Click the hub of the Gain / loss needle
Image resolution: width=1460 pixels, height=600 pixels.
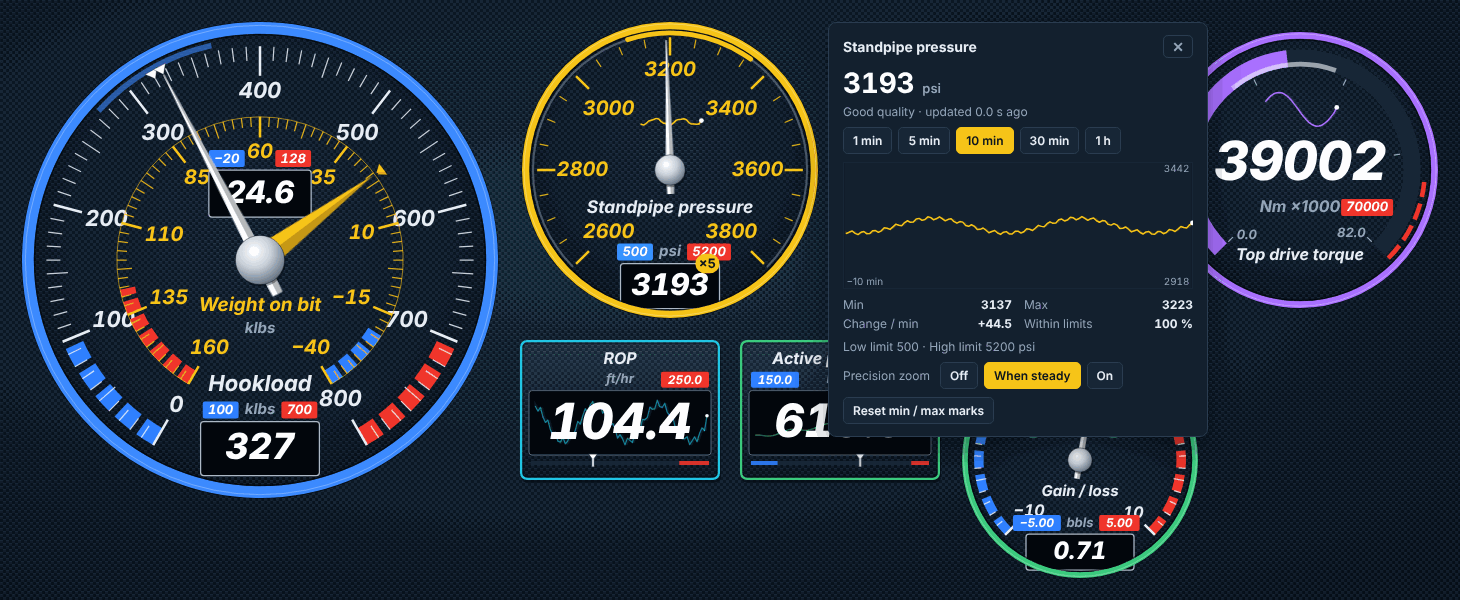(1080, 460)
